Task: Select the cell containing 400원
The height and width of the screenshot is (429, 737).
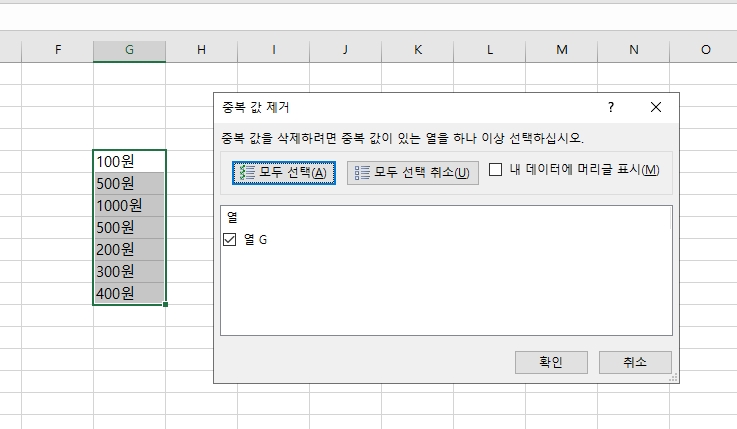Action: (129, 293)
